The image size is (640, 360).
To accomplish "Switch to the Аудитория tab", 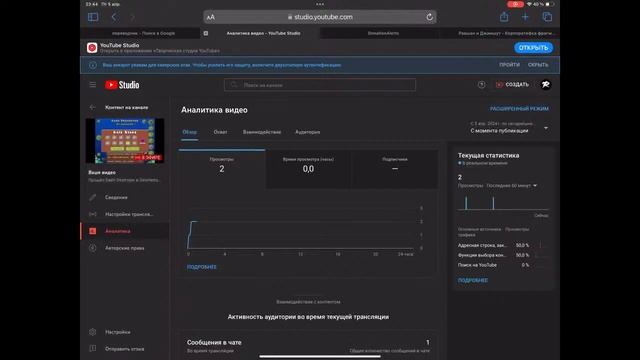I will 307,132.
